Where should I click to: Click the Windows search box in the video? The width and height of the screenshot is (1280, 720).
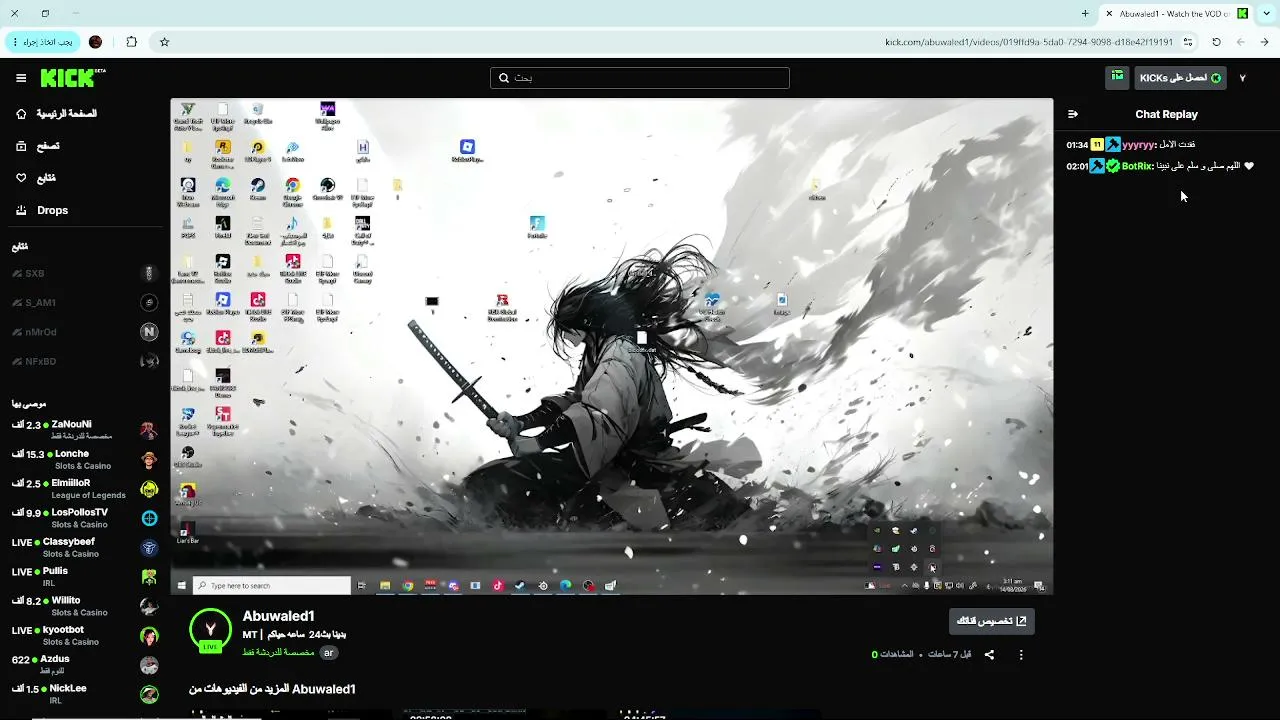pos(272,586)
